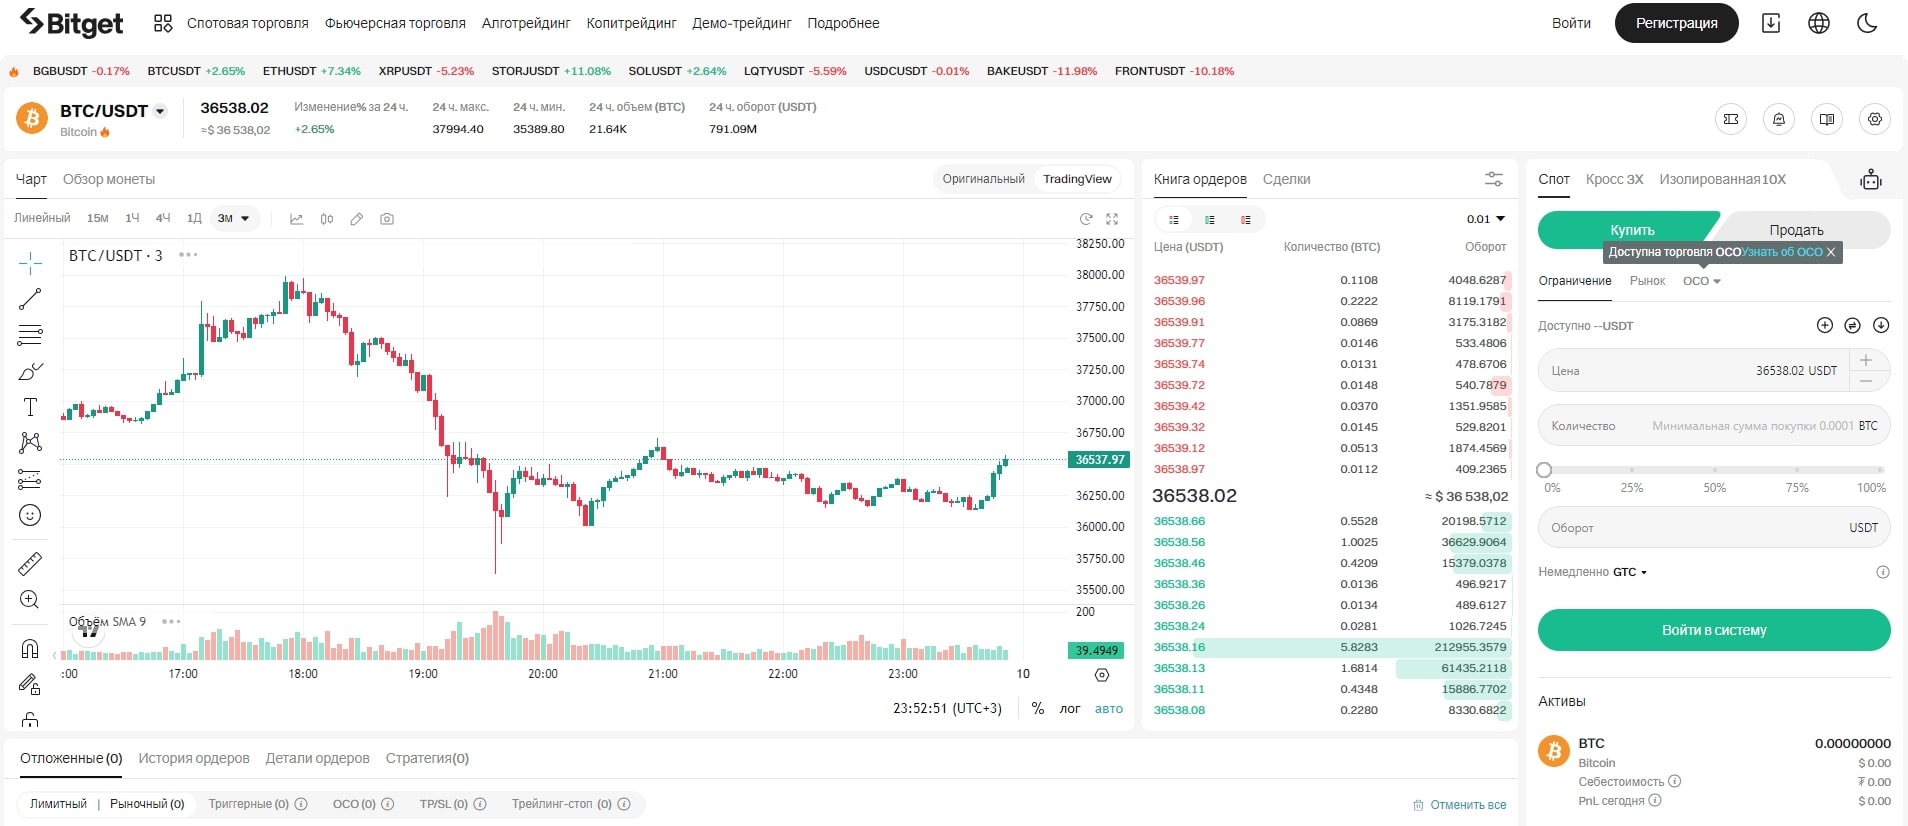Show only asks order book view
Viewport: 1908px width, 826px height.
[1246, 219]
